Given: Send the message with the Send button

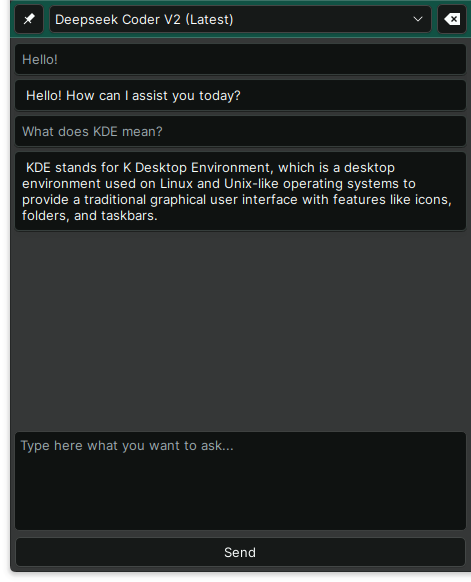Looking at the screenshot, I should tap(240, 552).
